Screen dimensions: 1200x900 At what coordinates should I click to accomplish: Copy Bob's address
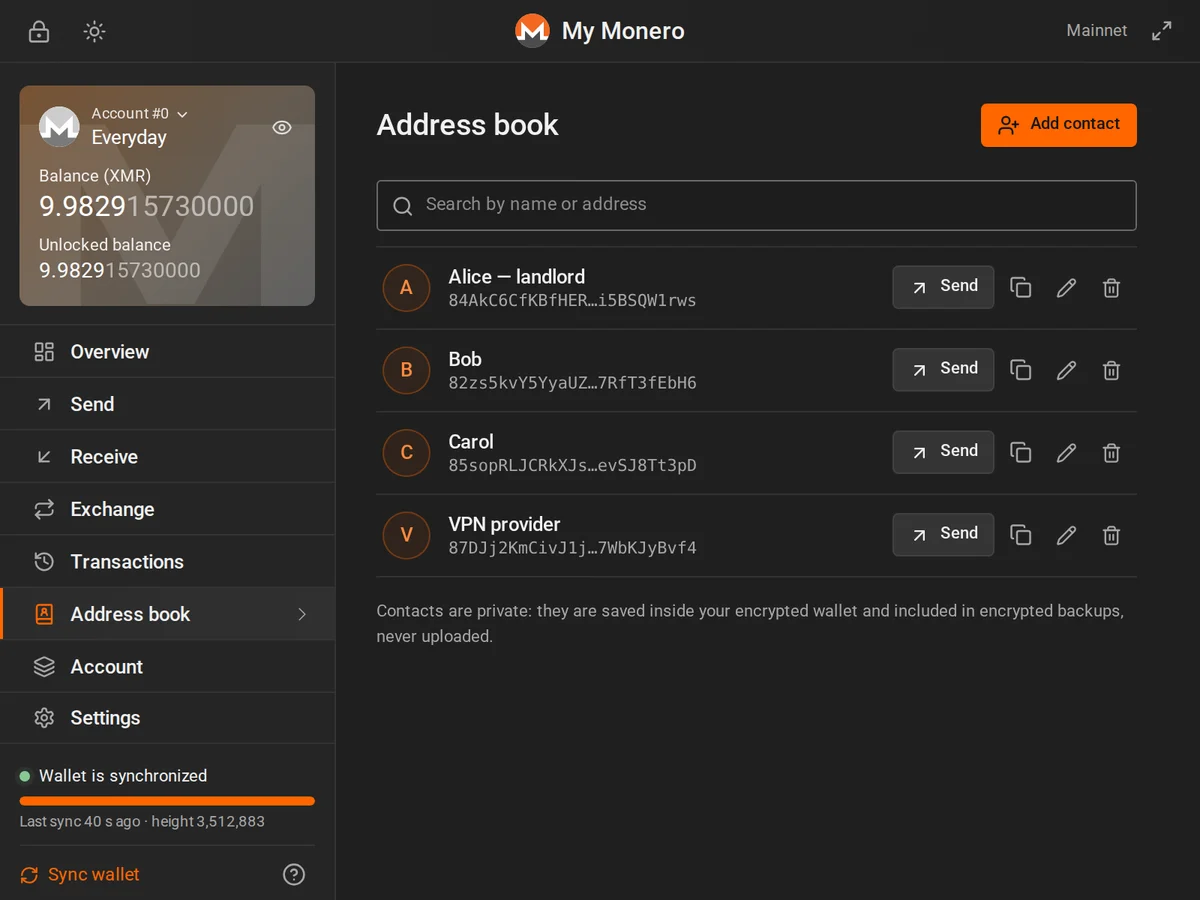tap(1021, 370)
